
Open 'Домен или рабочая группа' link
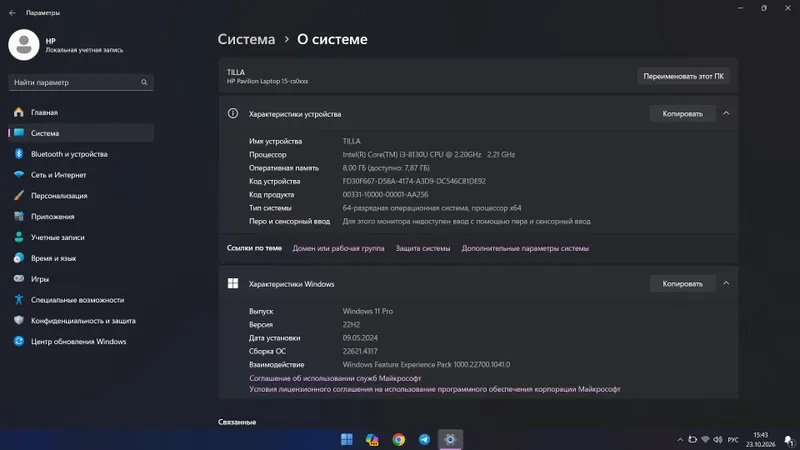338,248
